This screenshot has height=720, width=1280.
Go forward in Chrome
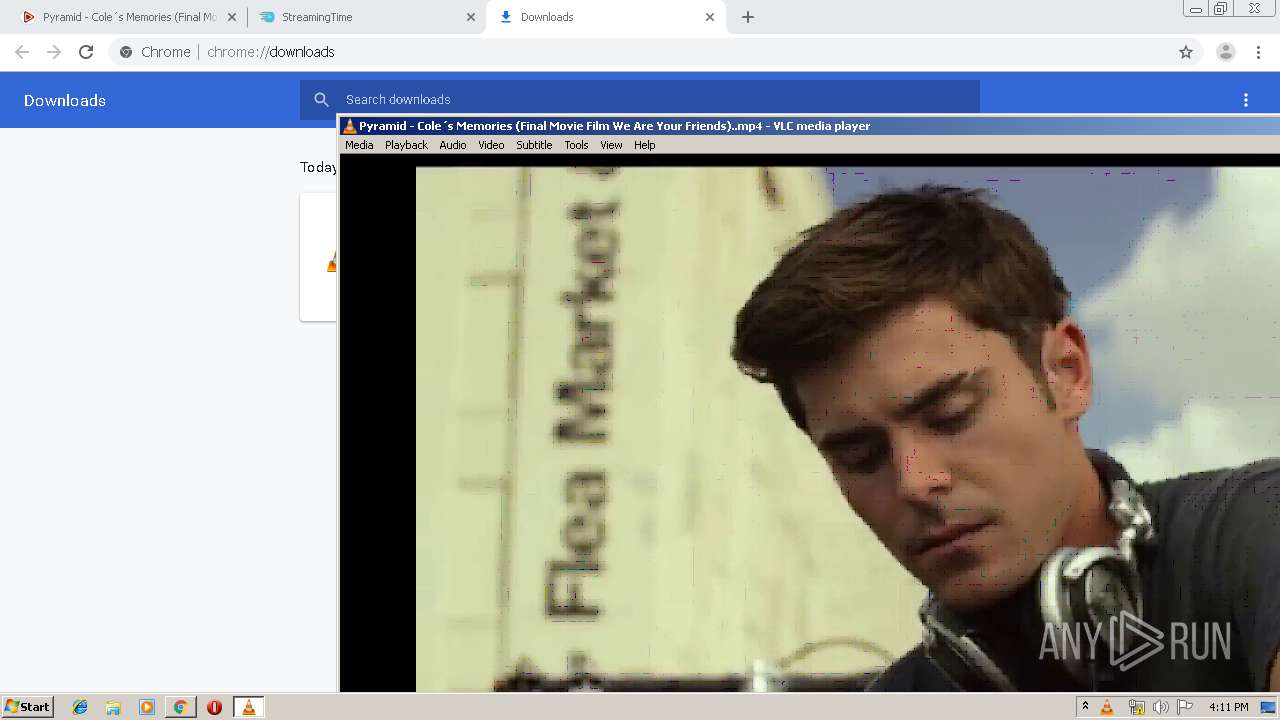pos(54,52)
